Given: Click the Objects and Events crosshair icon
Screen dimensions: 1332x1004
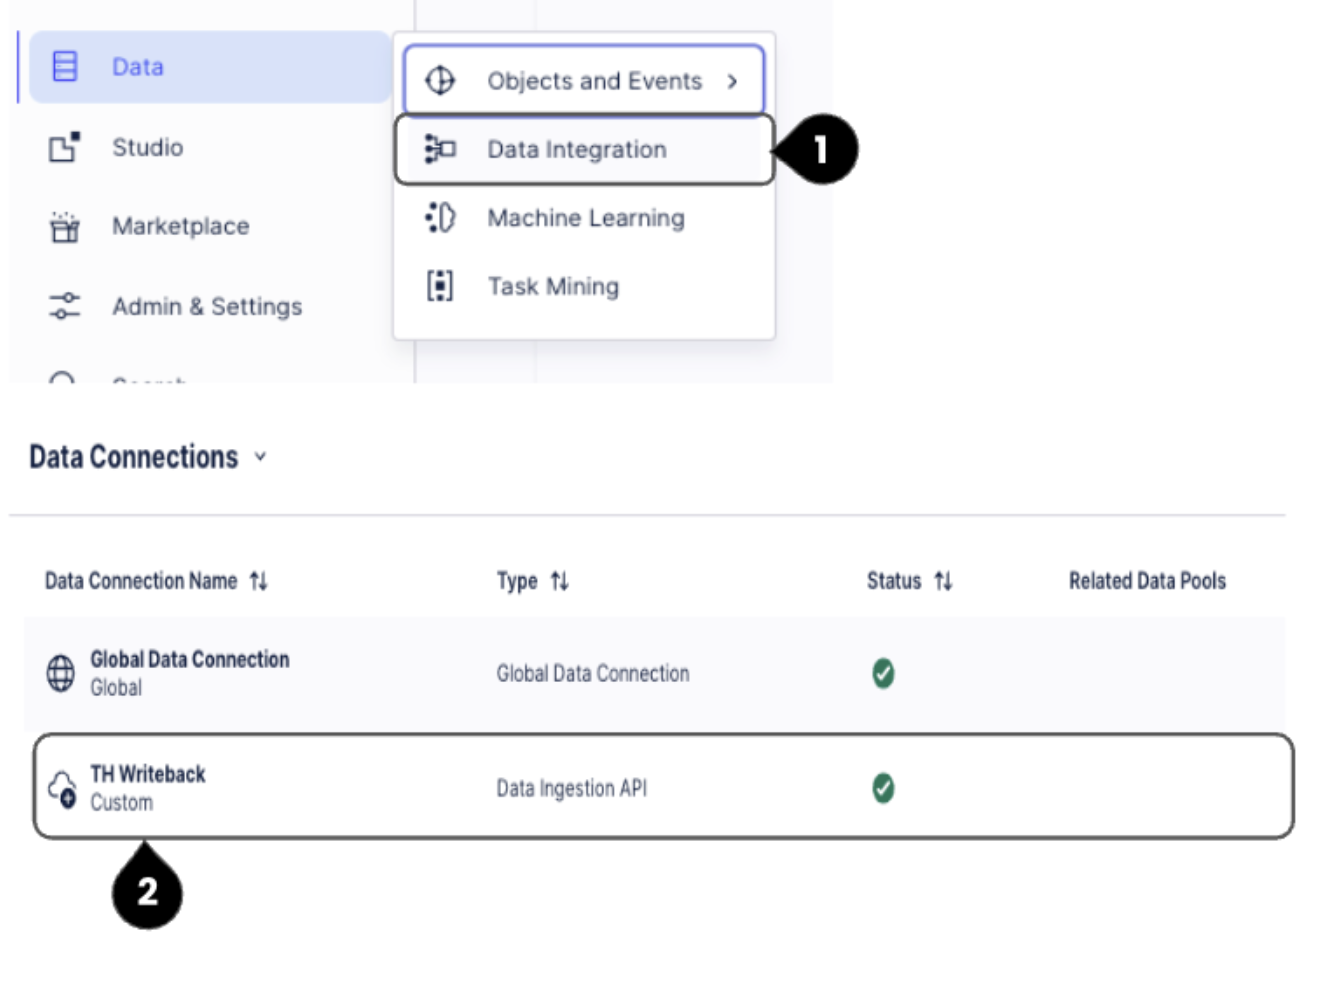Looking at the screenshot, I should (440, 81).
